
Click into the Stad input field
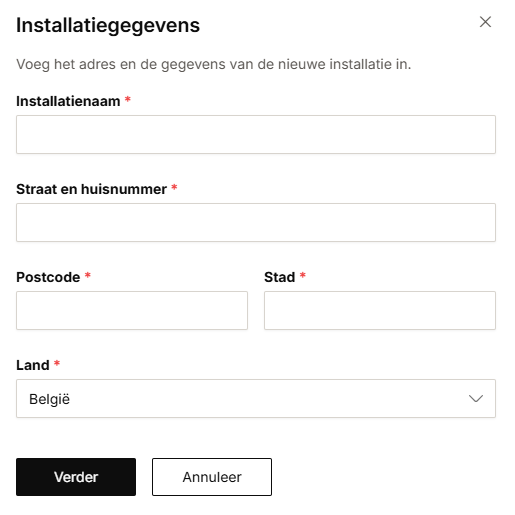pyautogui.click(x=380, y=310)
